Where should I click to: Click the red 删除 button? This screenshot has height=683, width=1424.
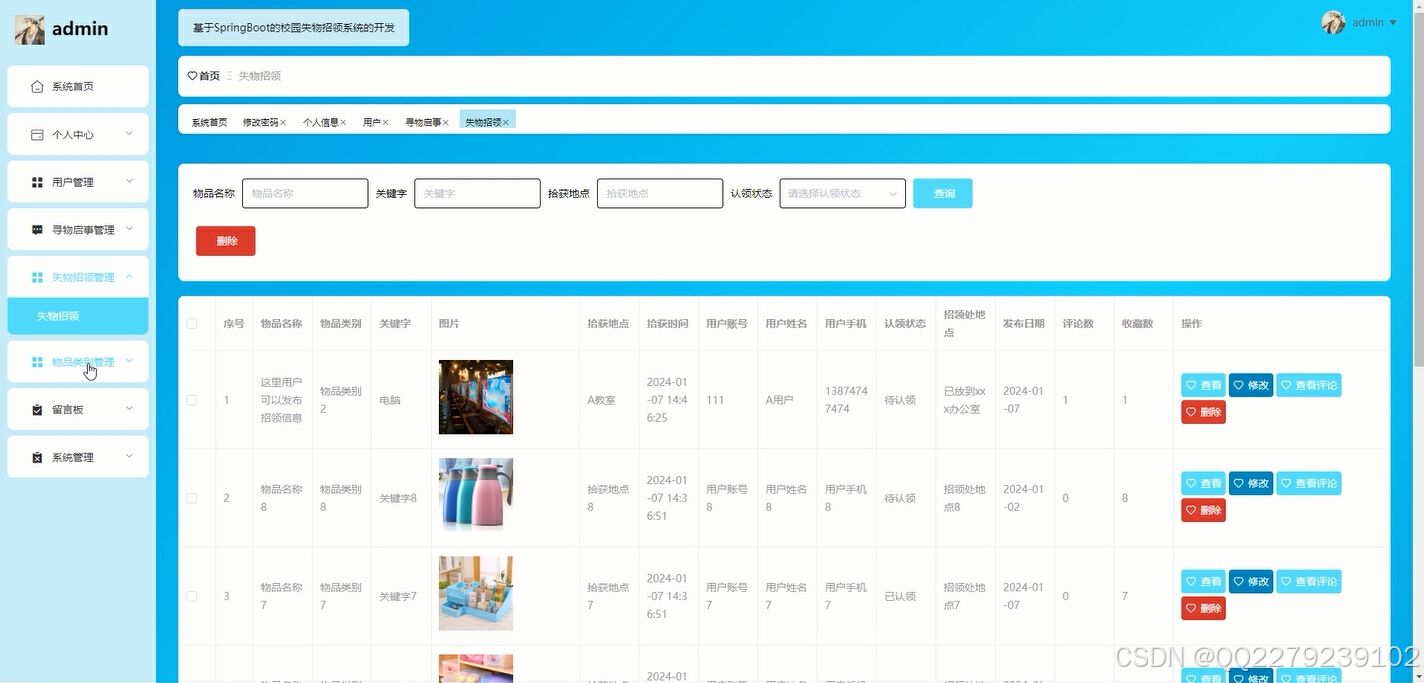[x=225, y=241]
